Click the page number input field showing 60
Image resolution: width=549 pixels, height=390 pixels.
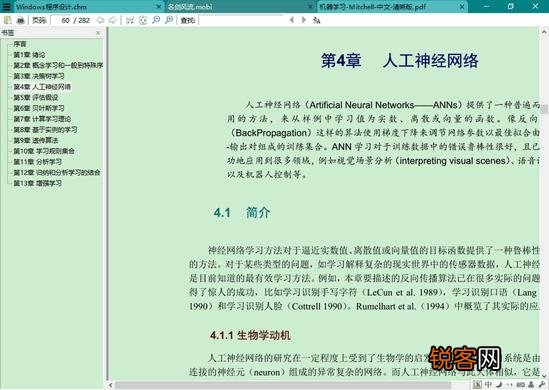click(x=61, y=20)
